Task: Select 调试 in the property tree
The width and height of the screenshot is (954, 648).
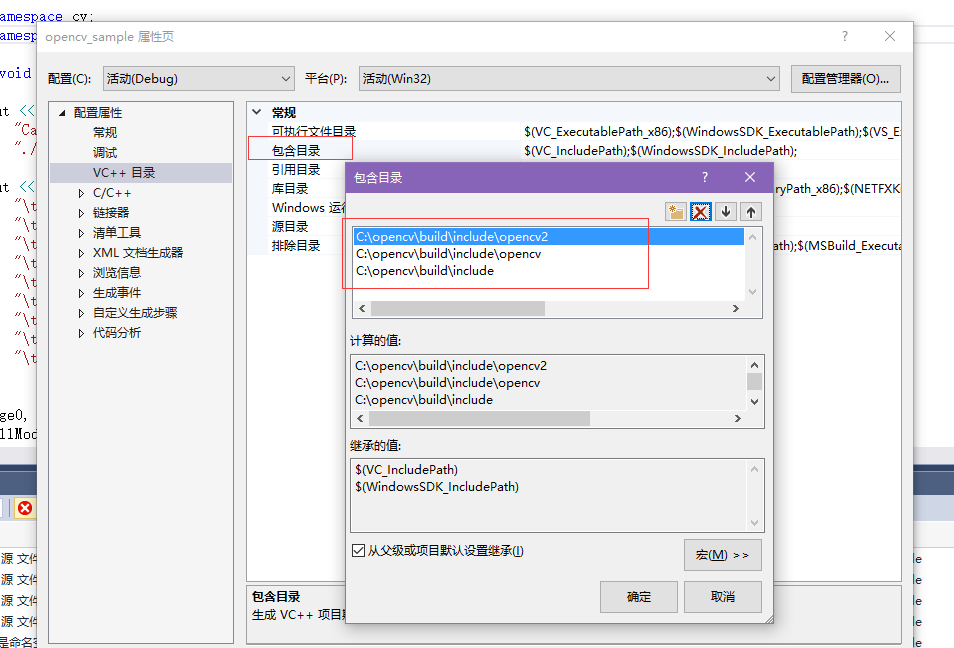Action: point(105,153)
